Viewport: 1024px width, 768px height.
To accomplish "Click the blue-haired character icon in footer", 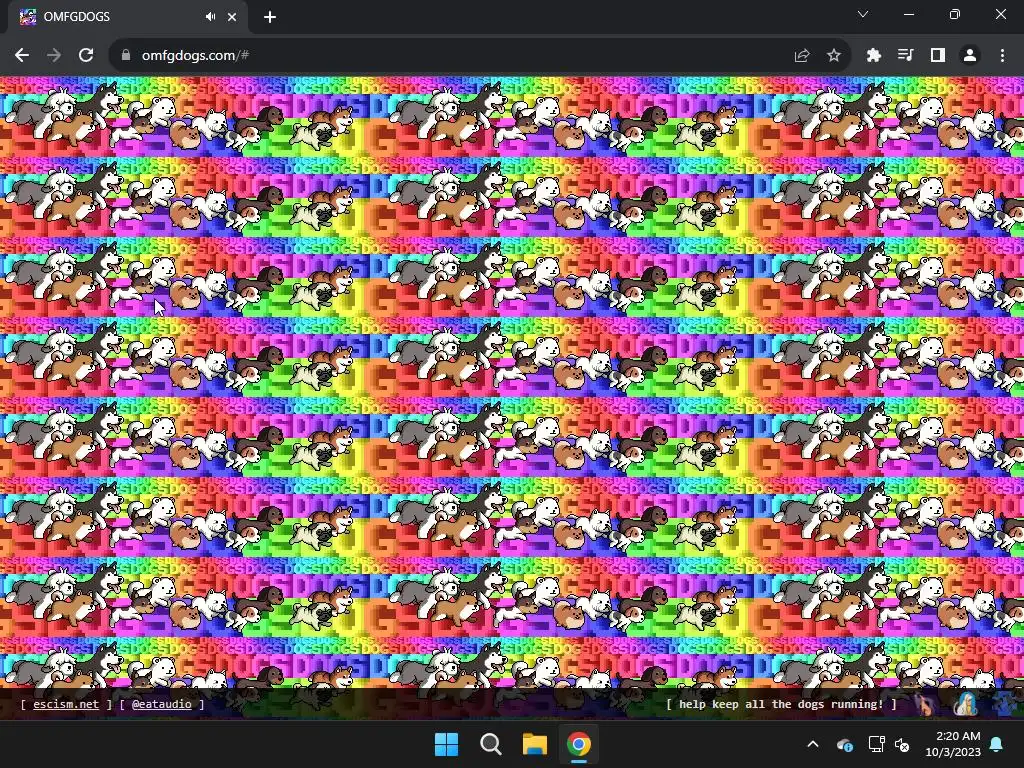I will [x=965, y=704].
